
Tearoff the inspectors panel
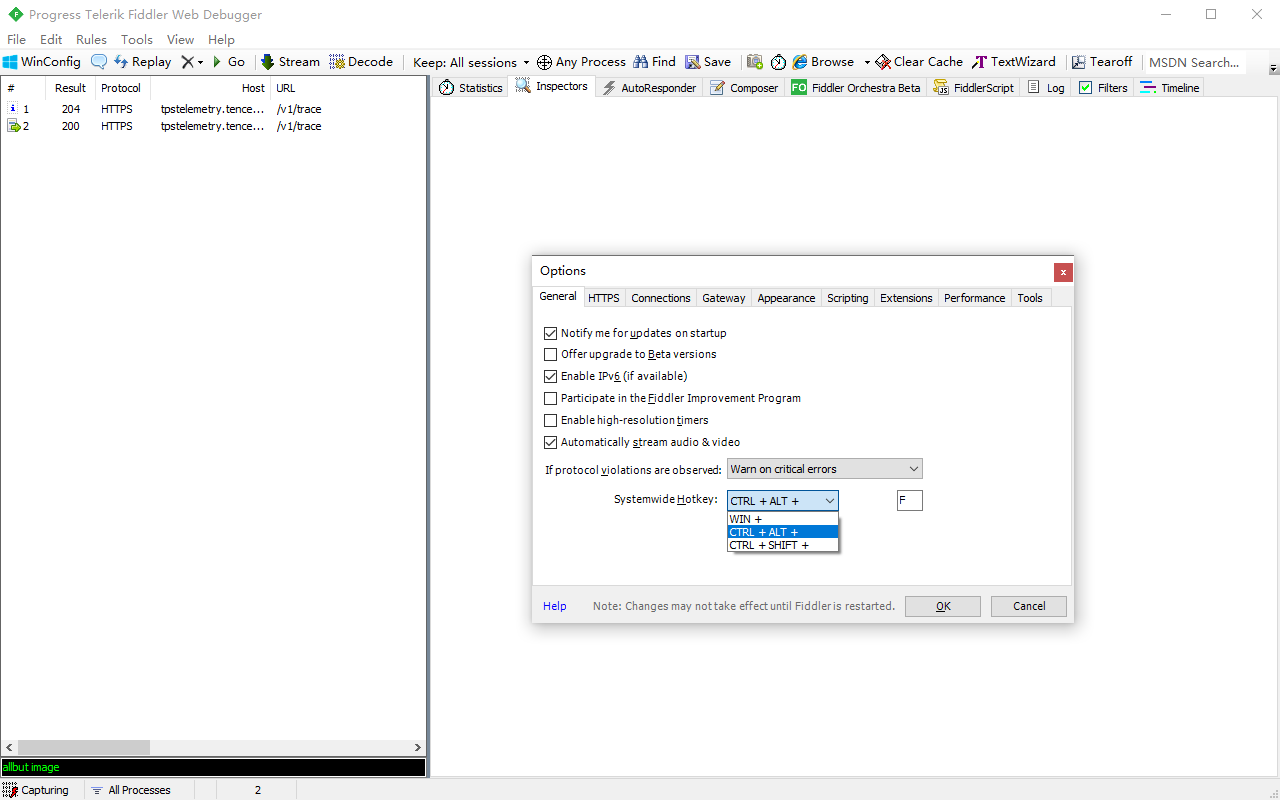click(x=1101, y=62)
